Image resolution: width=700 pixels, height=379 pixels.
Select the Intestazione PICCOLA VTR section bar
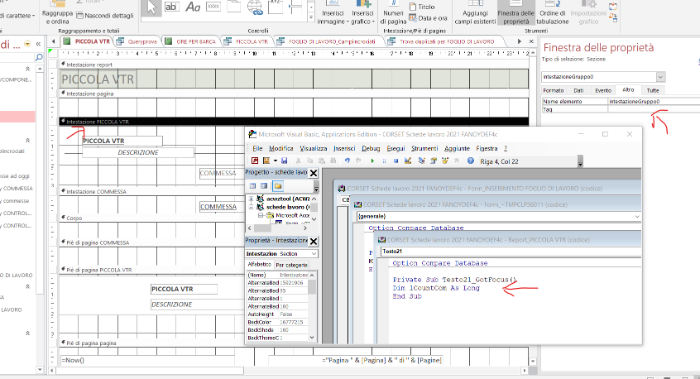point(294,121)
